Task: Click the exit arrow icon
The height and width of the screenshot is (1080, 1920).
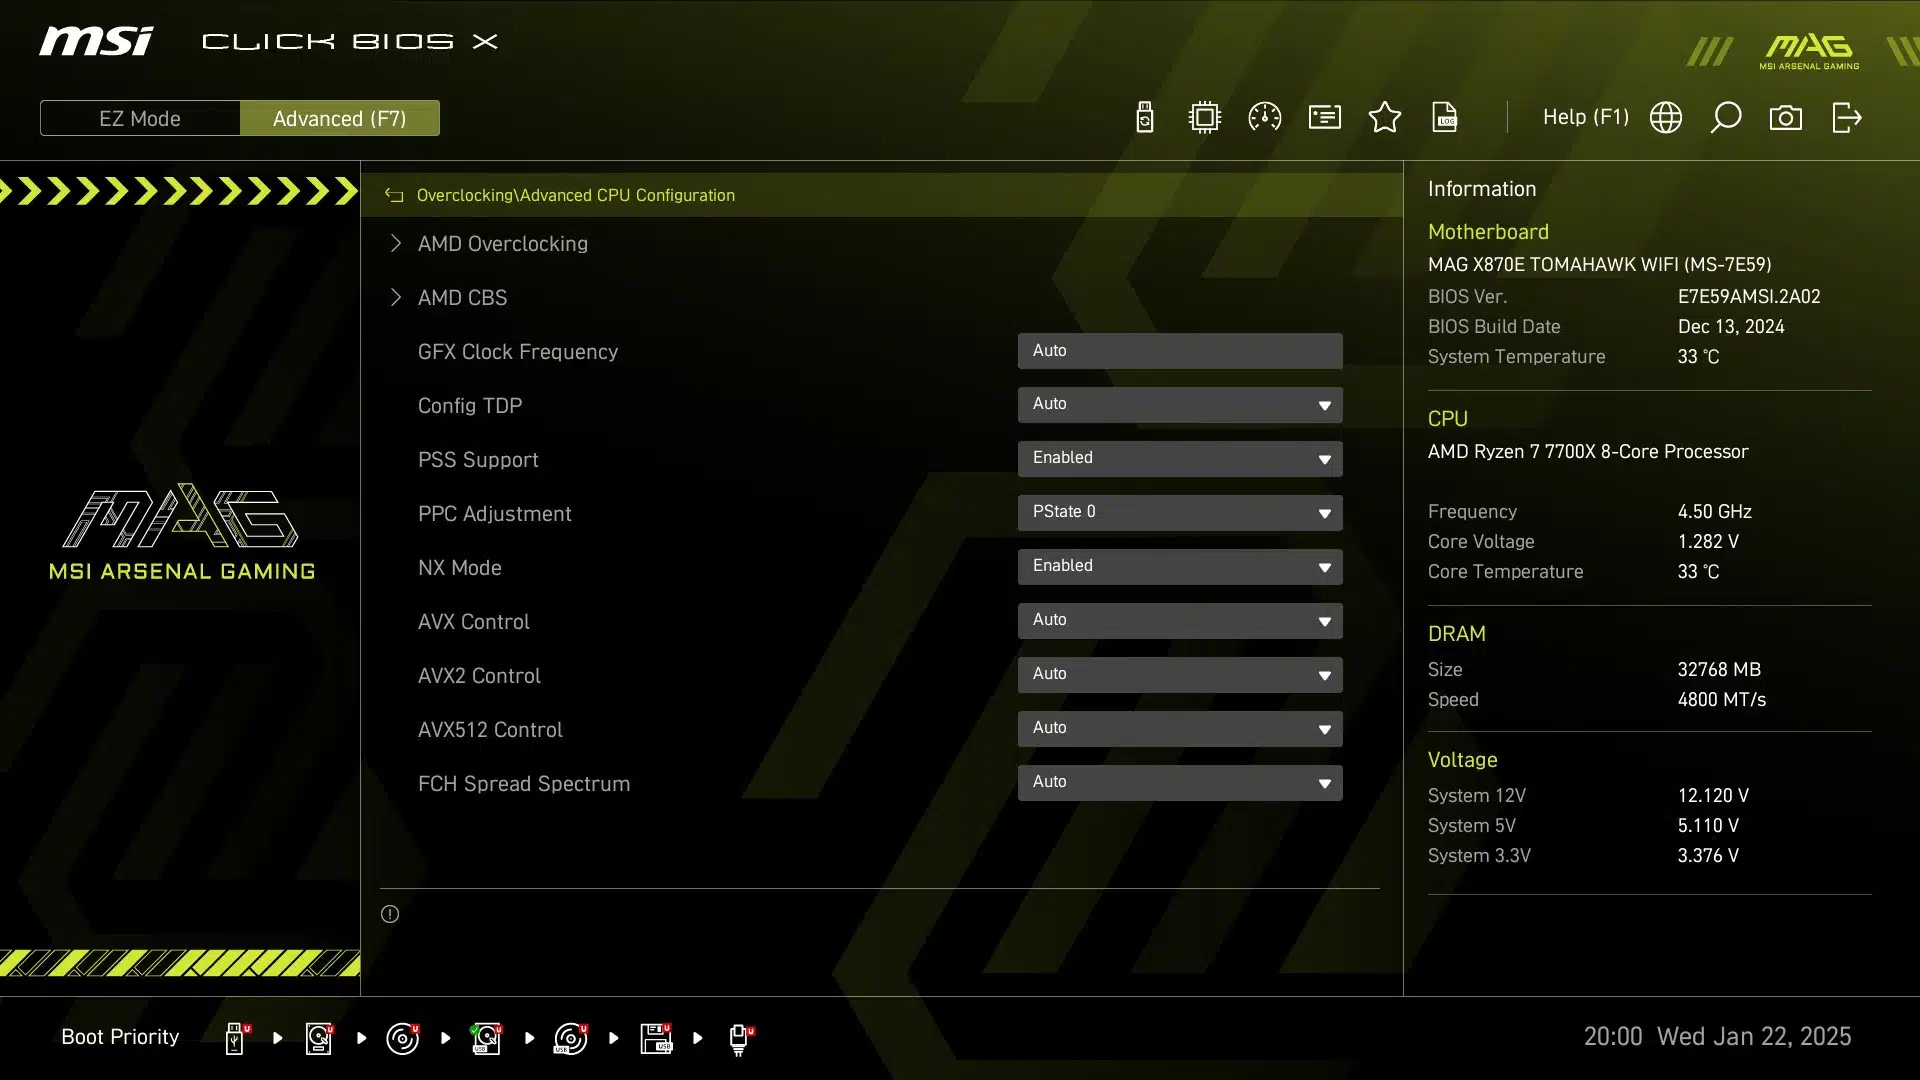Action: click(x=1846, y=118)
